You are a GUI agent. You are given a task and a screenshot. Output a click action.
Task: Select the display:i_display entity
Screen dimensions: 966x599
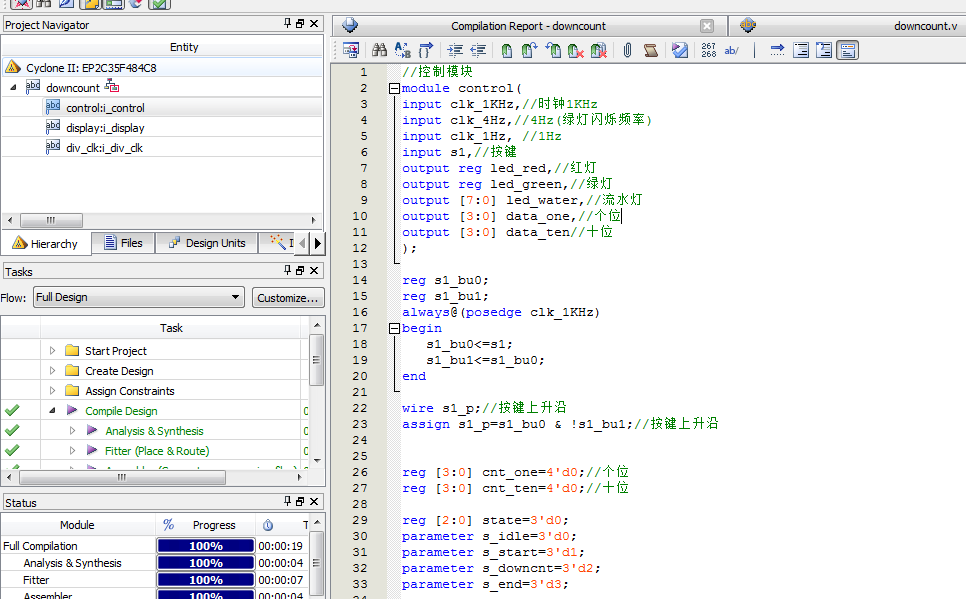(x=105, y=128)
